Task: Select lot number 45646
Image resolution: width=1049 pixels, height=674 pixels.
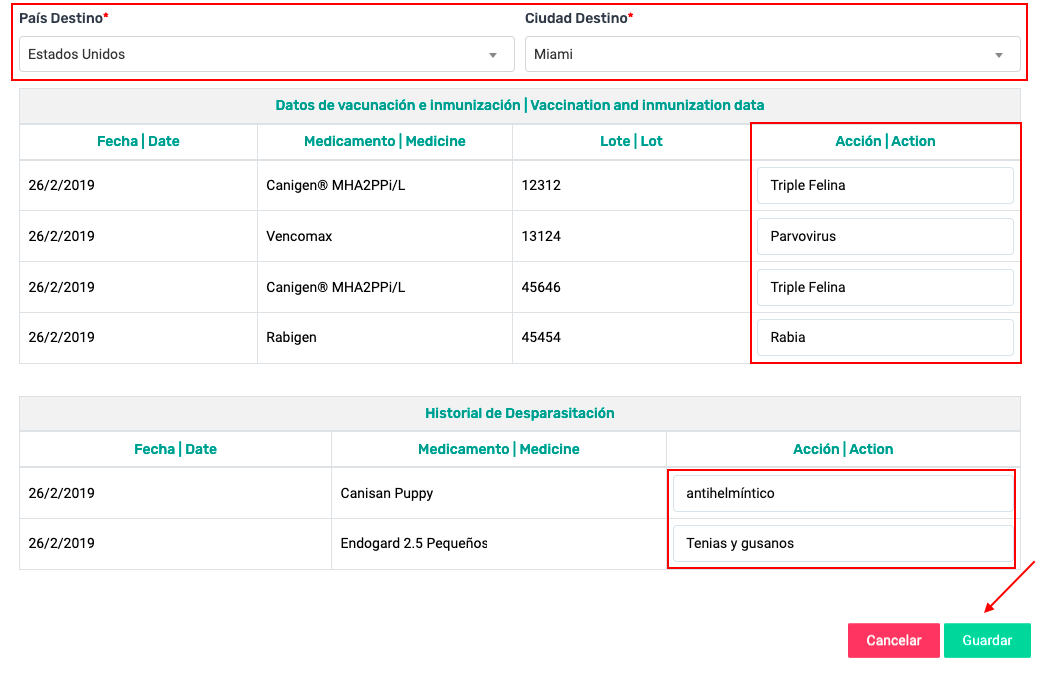Action: pyautogui.click(x=541, y=287)
